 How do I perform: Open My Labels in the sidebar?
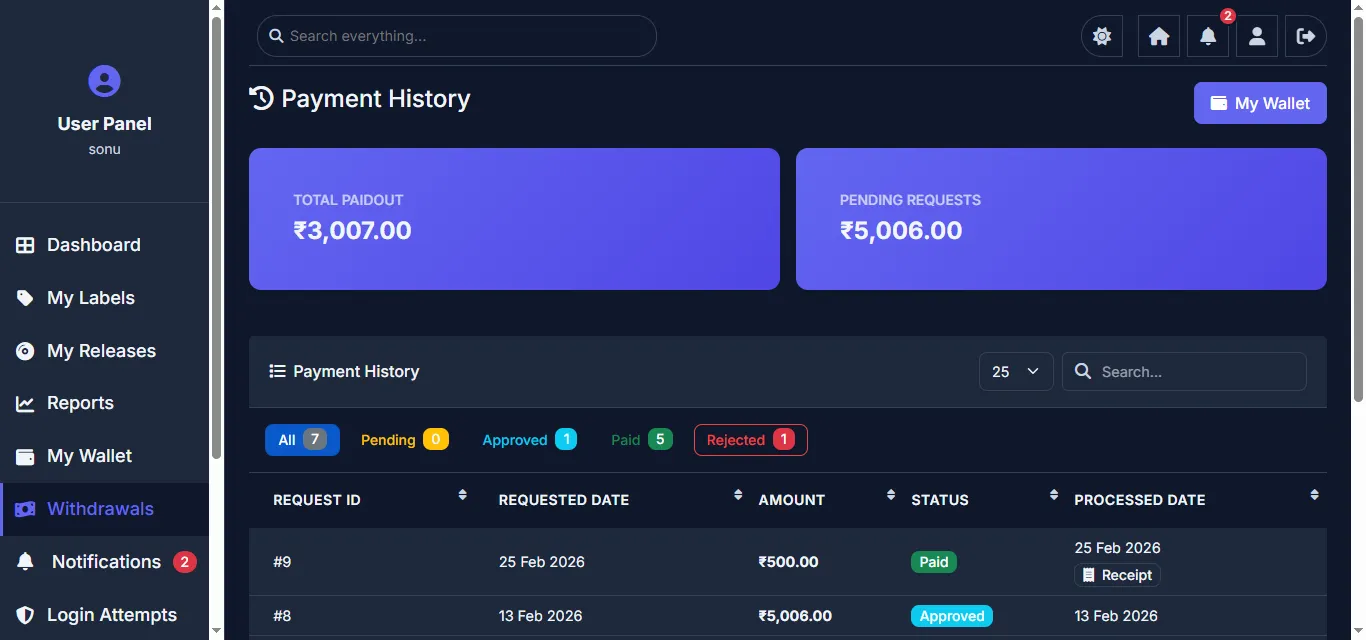tap(104, 298)
